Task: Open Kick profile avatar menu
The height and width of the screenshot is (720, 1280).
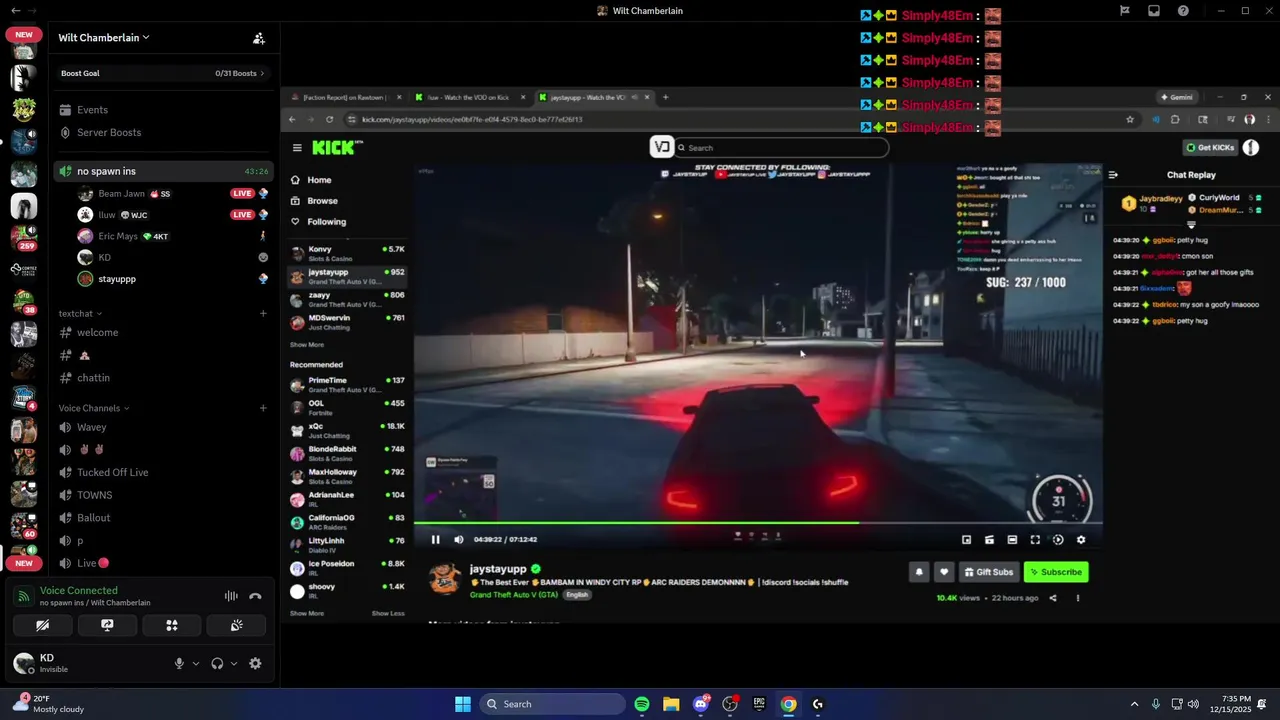Action: click(1251, 148)
